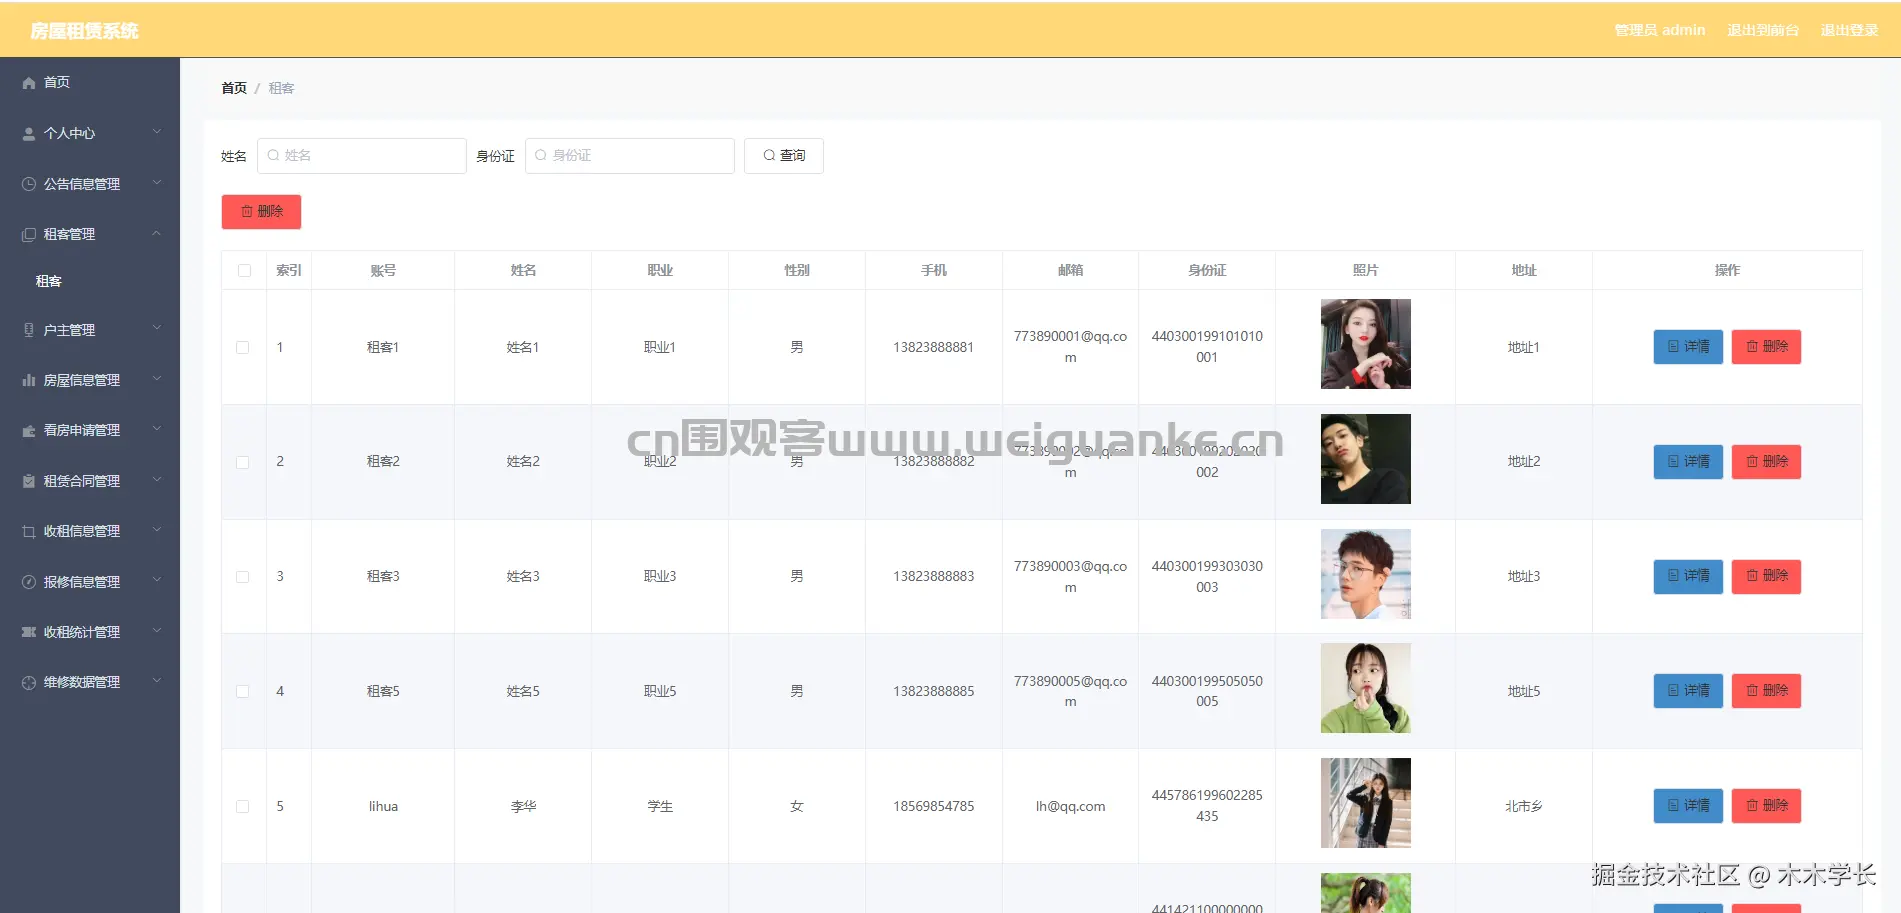Check the row checkbox for 租客5
The height and width of the screenshot is (913, 1901).
tap(242, 691)
